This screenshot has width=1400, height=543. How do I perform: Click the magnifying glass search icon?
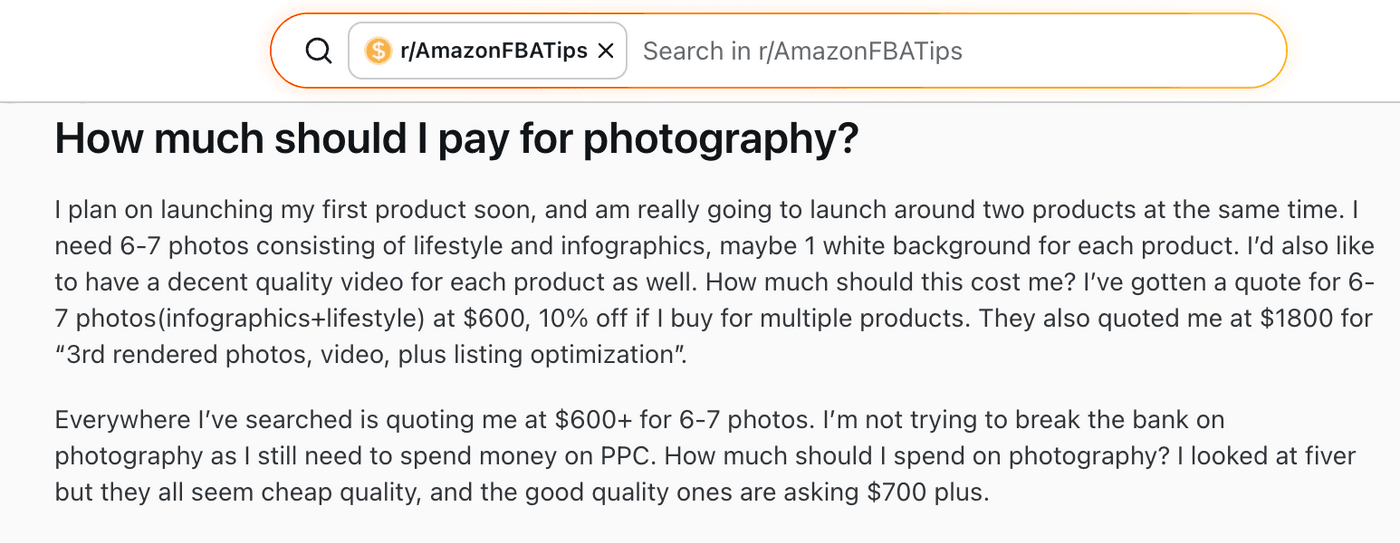(x=318, y=51)
